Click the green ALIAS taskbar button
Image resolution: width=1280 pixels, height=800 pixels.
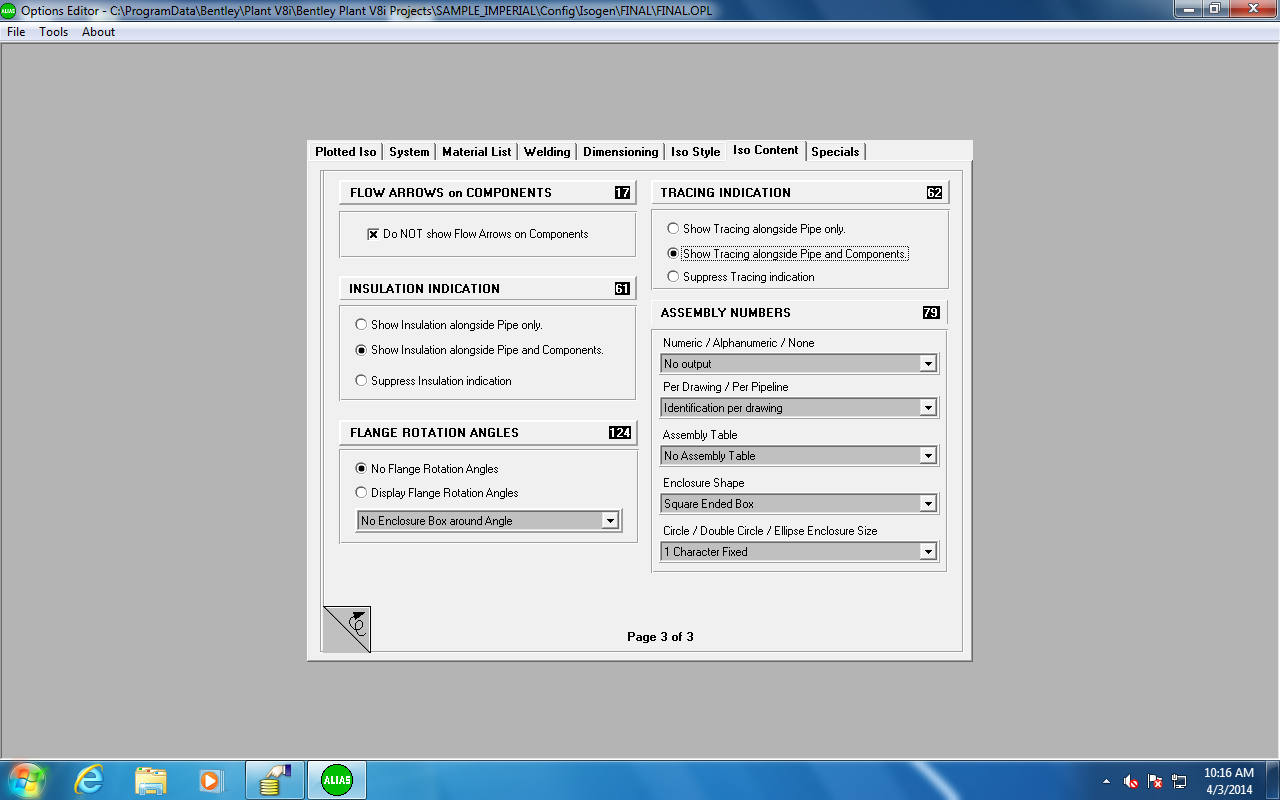coord(336,780)
